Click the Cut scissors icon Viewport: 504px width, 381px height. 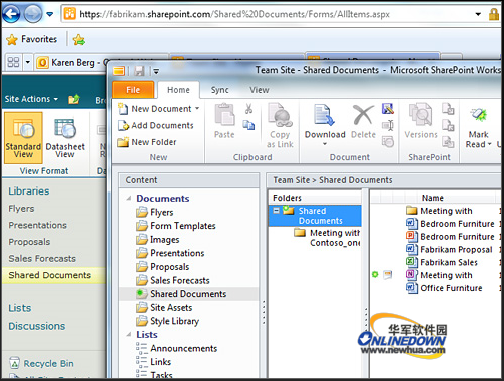248,109
